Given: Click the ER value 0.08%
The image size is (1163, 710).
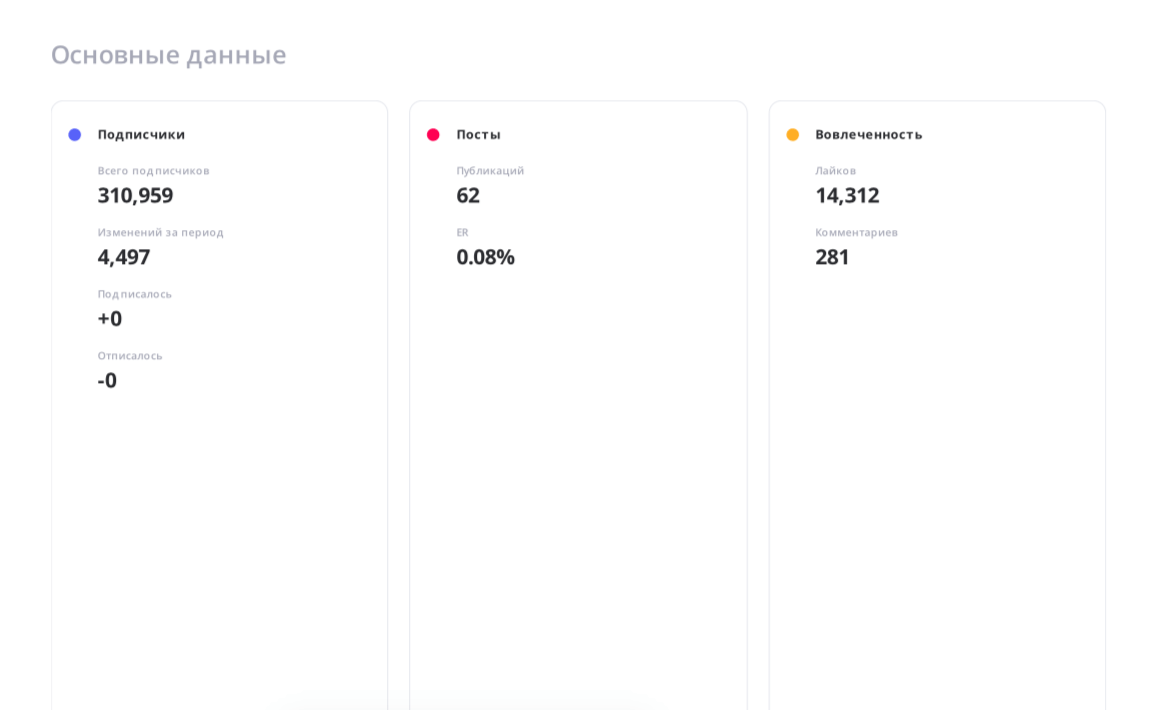Looking at the screenshot, I should tap(485, 257).
